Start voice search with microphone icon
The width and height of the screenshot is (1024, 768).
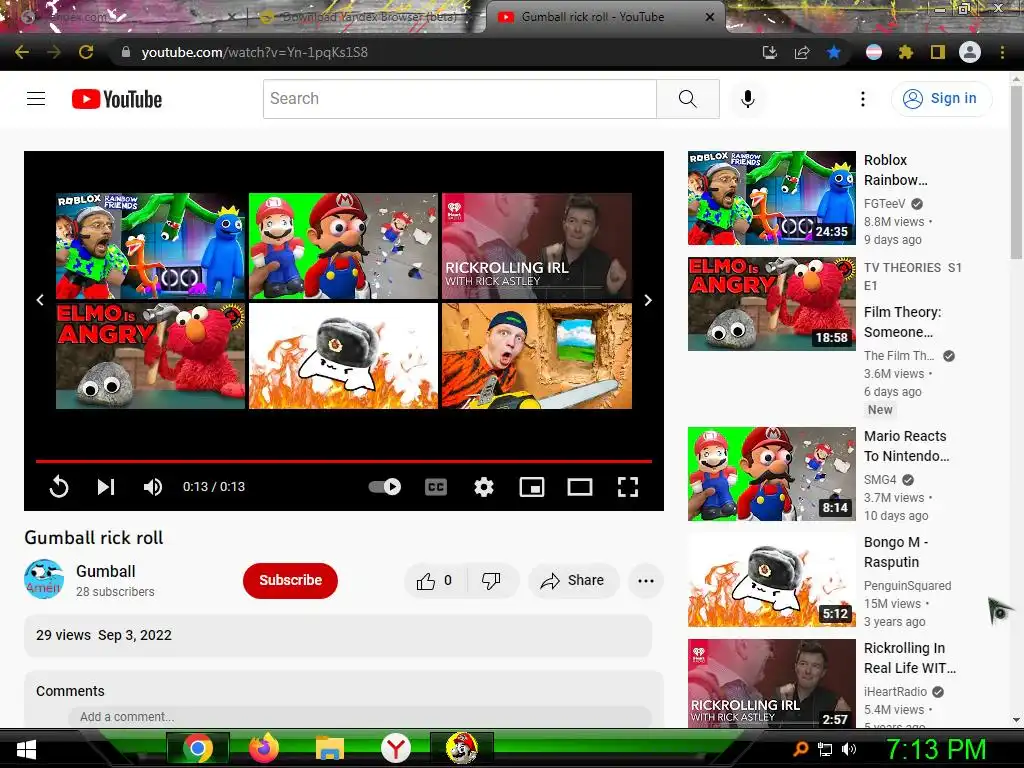click(x=748, y=99)
